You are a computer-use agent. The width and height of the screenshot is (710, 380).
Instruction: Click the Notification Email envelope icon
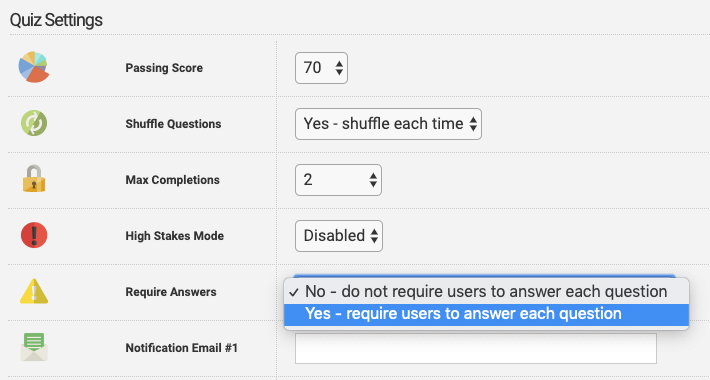34,347
